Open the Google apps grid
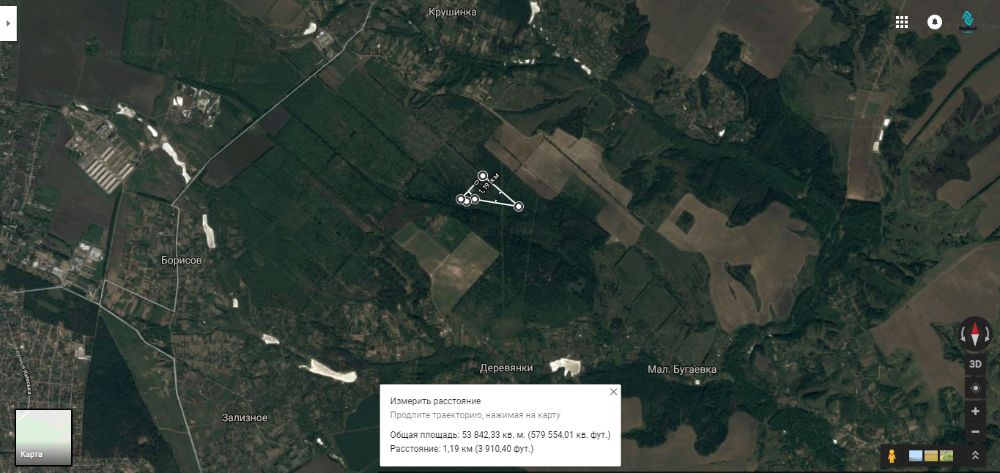This screenshot has height=473, width=1000. coord(902,22)
